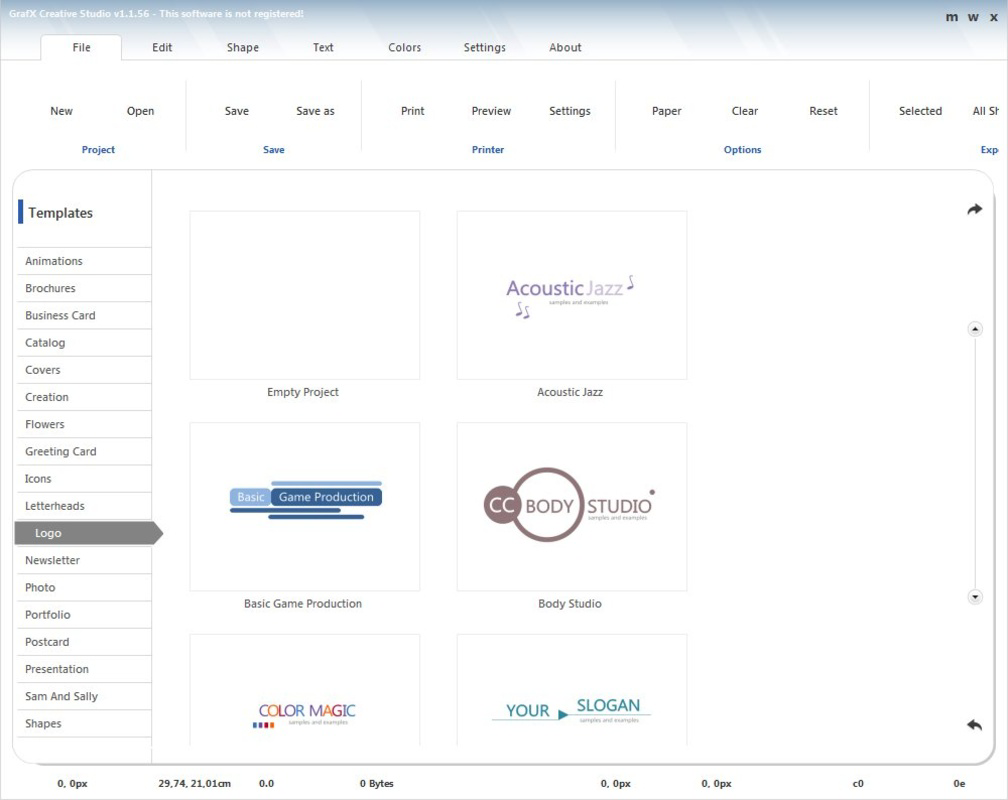This screenshot has width=1008, height=800.
Task: Open printer Settings button
Action: (570, 111)
